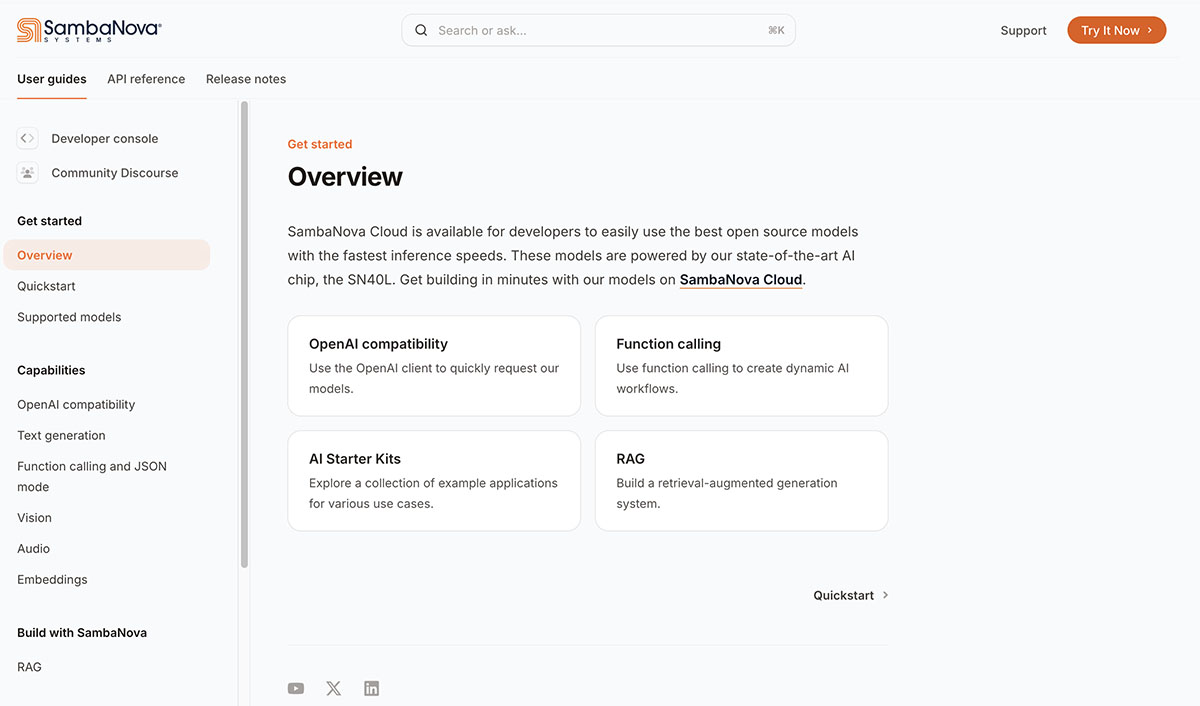Open the Release notes tab
The width and height of the screenshot is (1200, 706).
[246, 79]
